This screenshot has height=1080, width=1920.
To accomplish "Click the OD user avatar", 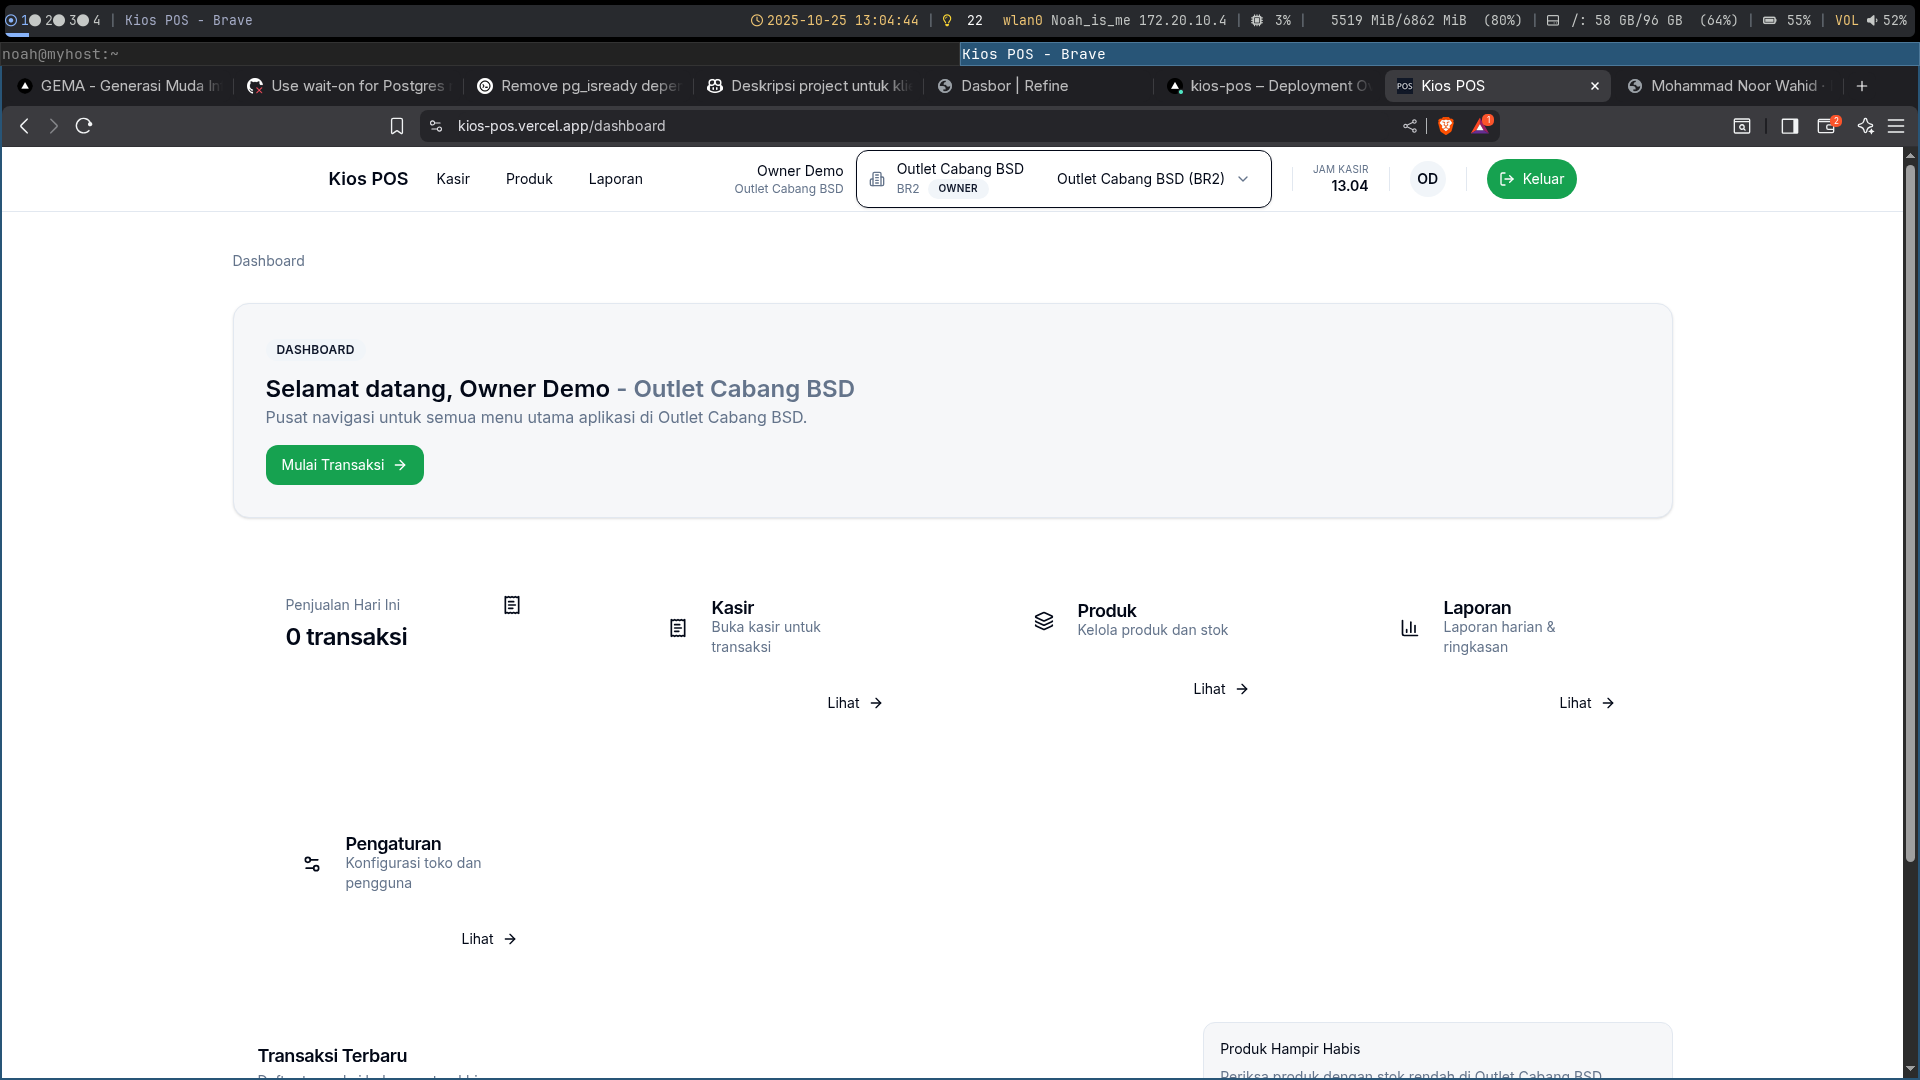I will [x=1427, y=179].
